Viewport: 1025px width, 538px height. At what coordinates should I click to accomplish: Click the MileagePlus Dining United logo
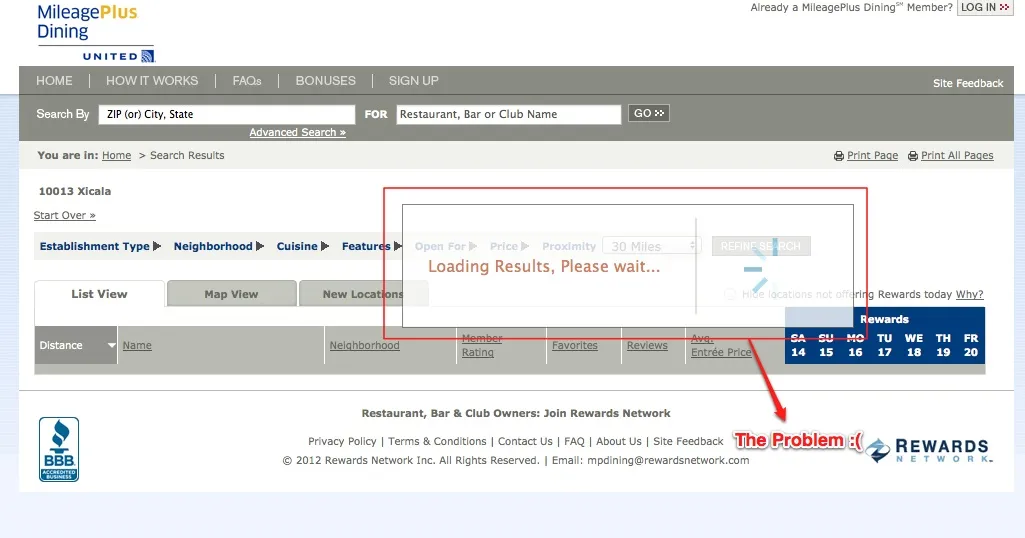point(96,33)
